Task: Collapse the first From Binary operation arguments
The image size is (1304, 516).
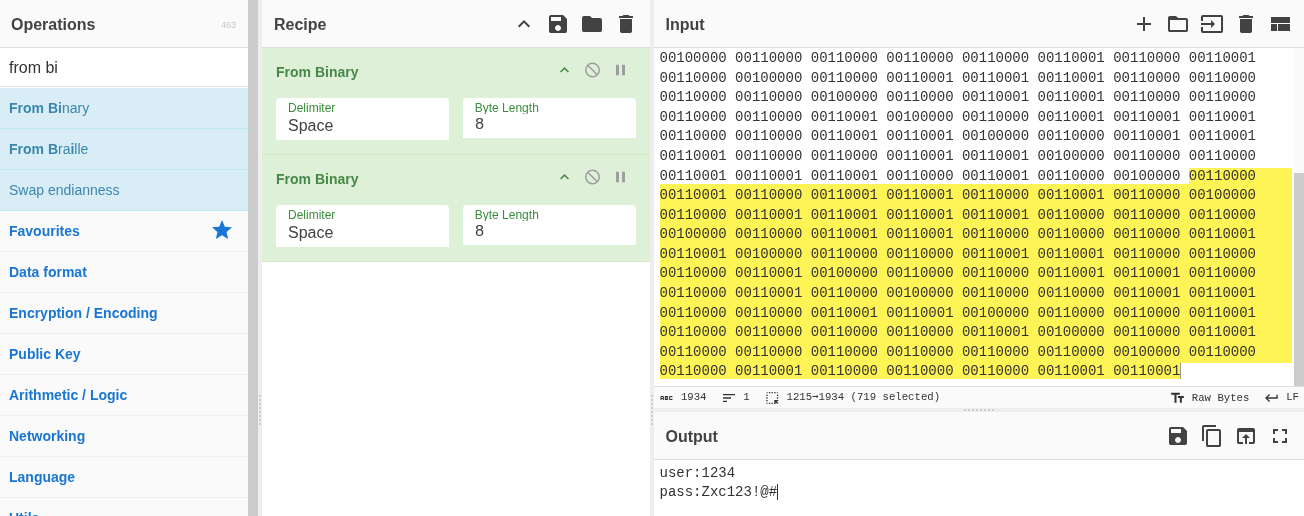Action: [x=564, y=70]
